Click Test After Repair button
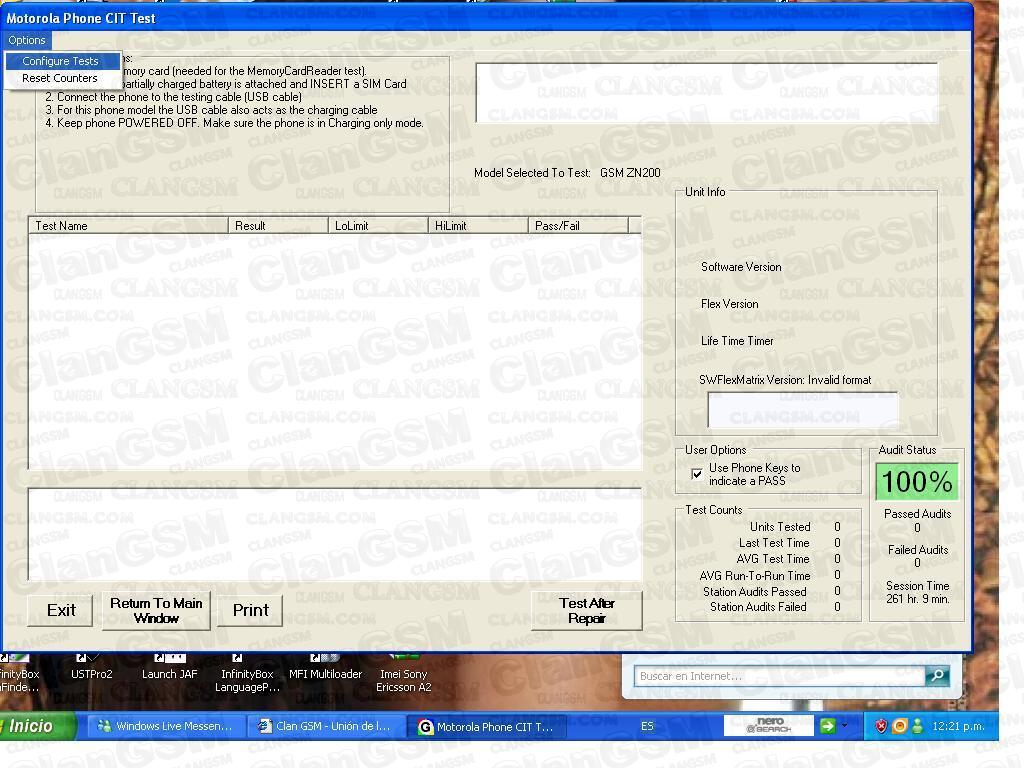The width and height of the screenshot is (1024, 768). point(586,611)
